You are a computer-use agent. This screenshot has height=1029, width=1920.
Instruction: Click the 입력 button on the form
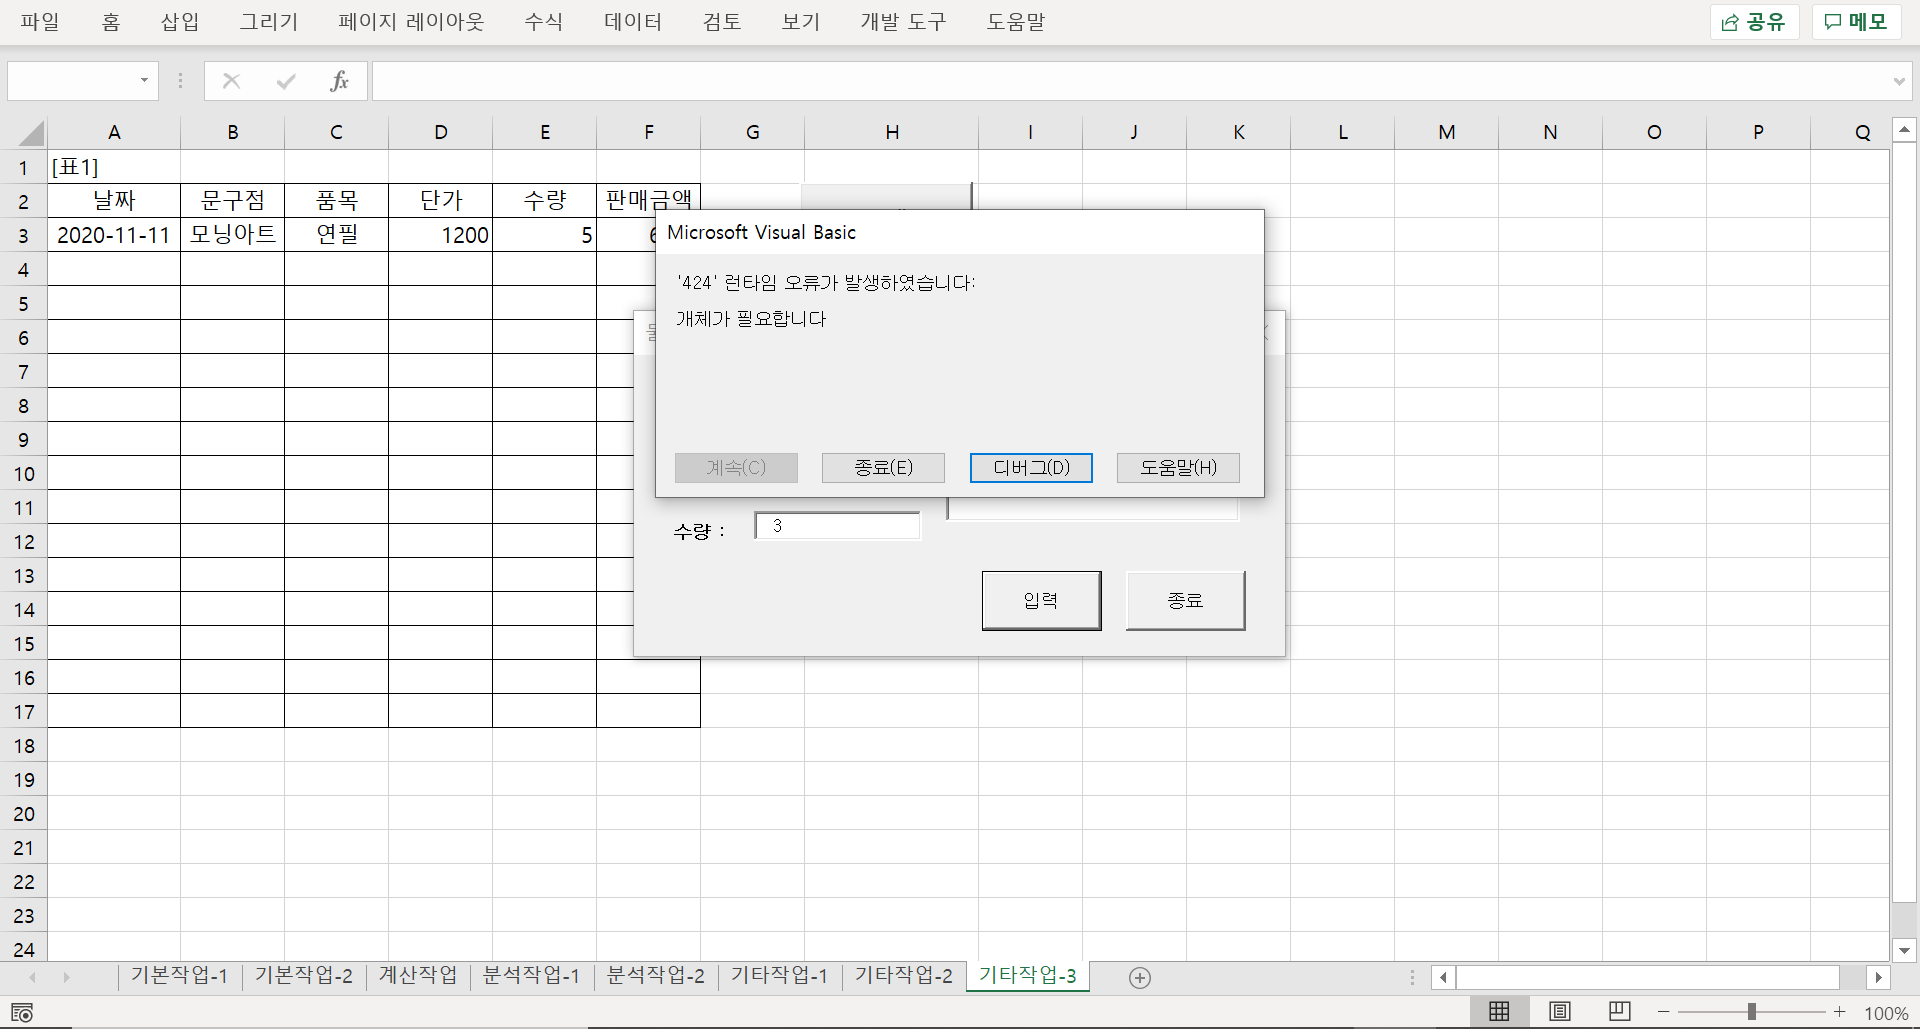[x=1041, y=600]
